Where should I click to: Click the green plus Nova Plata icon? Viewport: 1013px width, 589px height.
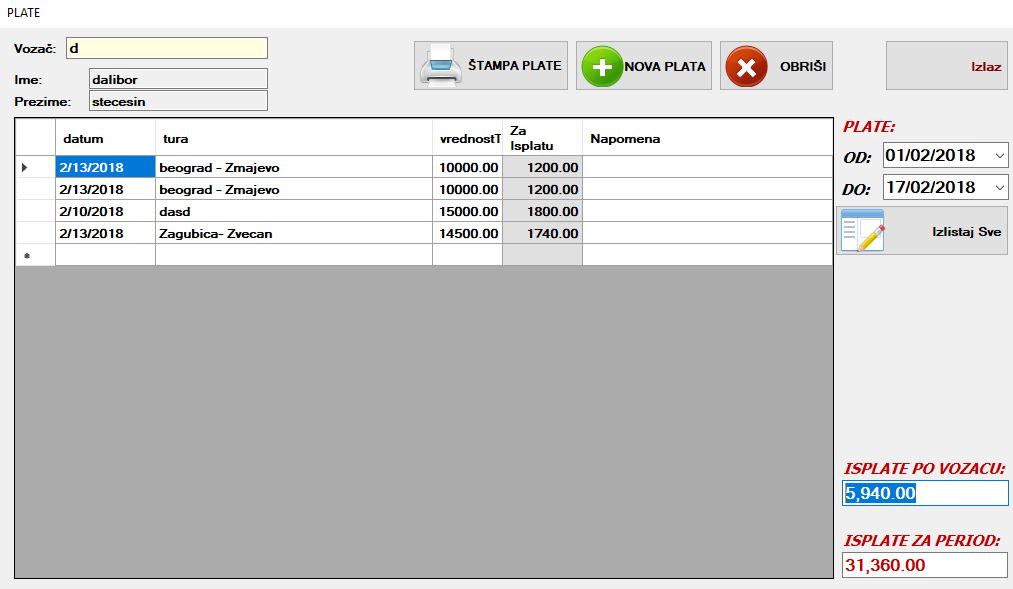coord(601,66)
